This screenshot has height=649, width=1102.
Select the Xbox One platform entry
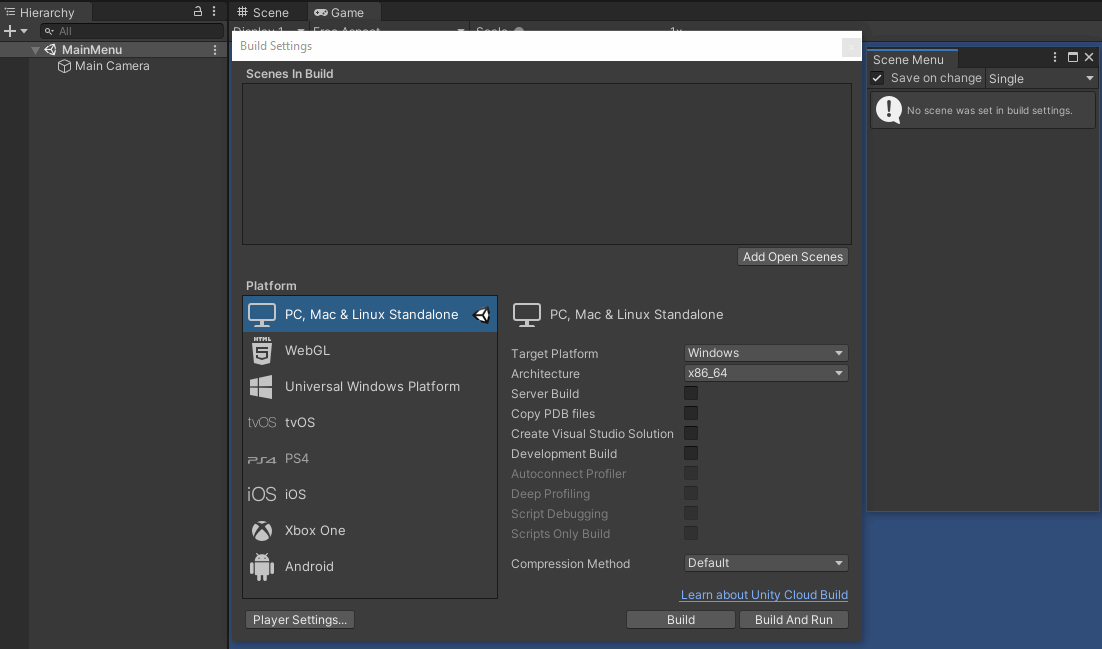[370, 531]
